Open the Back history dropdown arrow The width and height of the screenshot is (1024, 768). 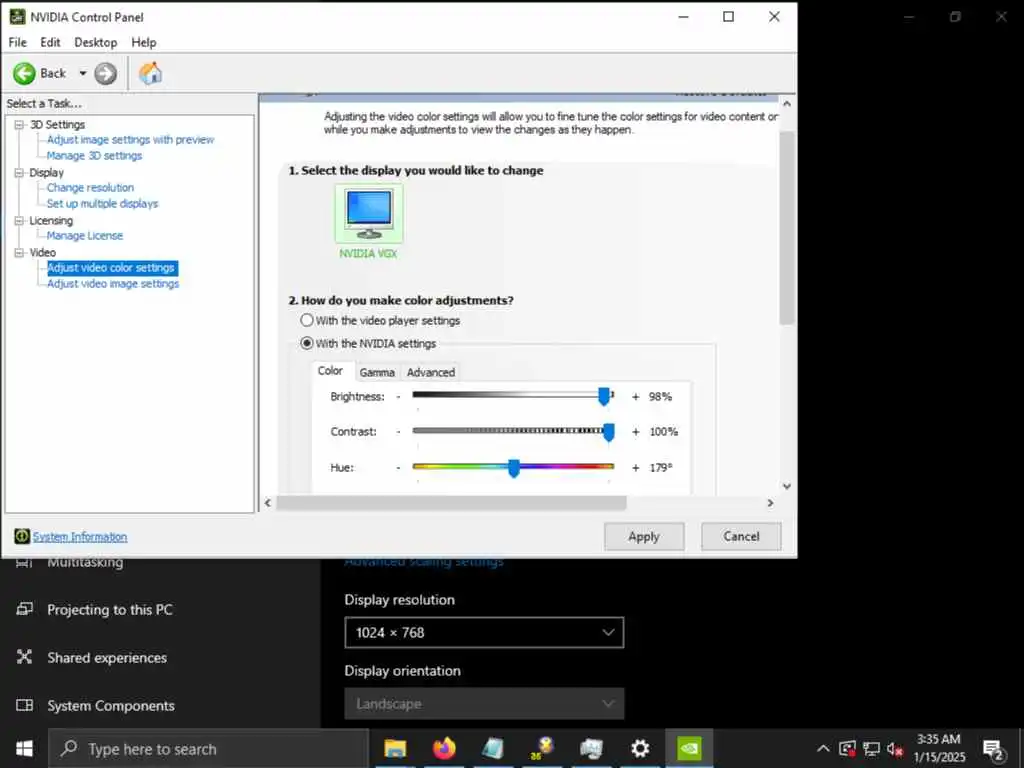(x=83, y=73)
